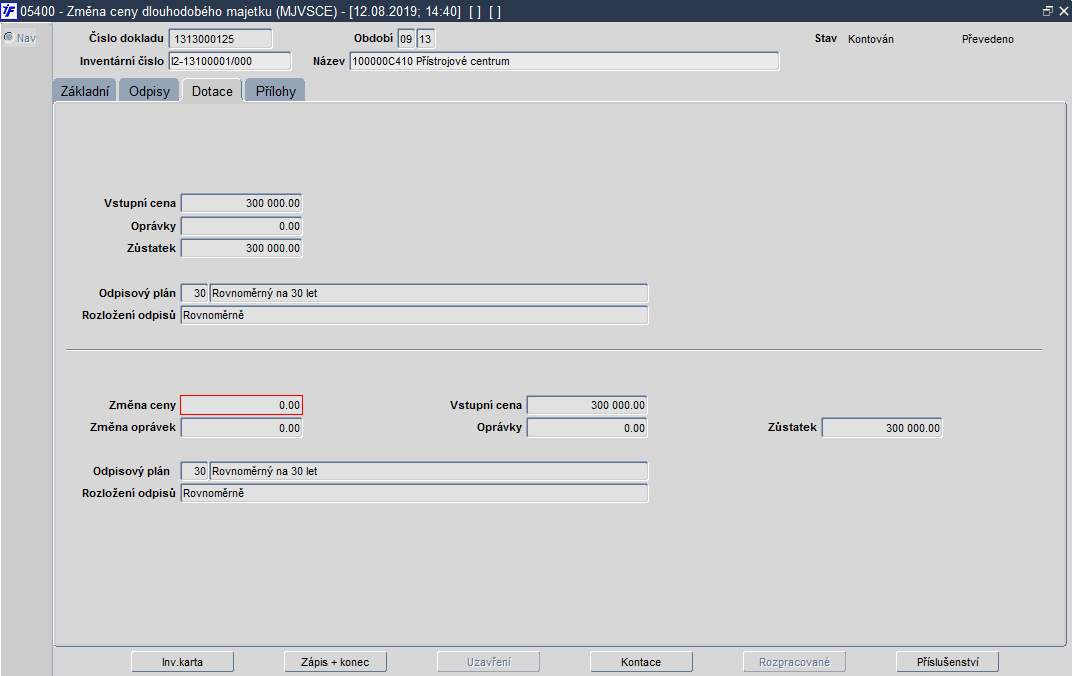Click the Změna oprávek field
This screenshot has width=1072, height=676.
(x=241, y=428)
